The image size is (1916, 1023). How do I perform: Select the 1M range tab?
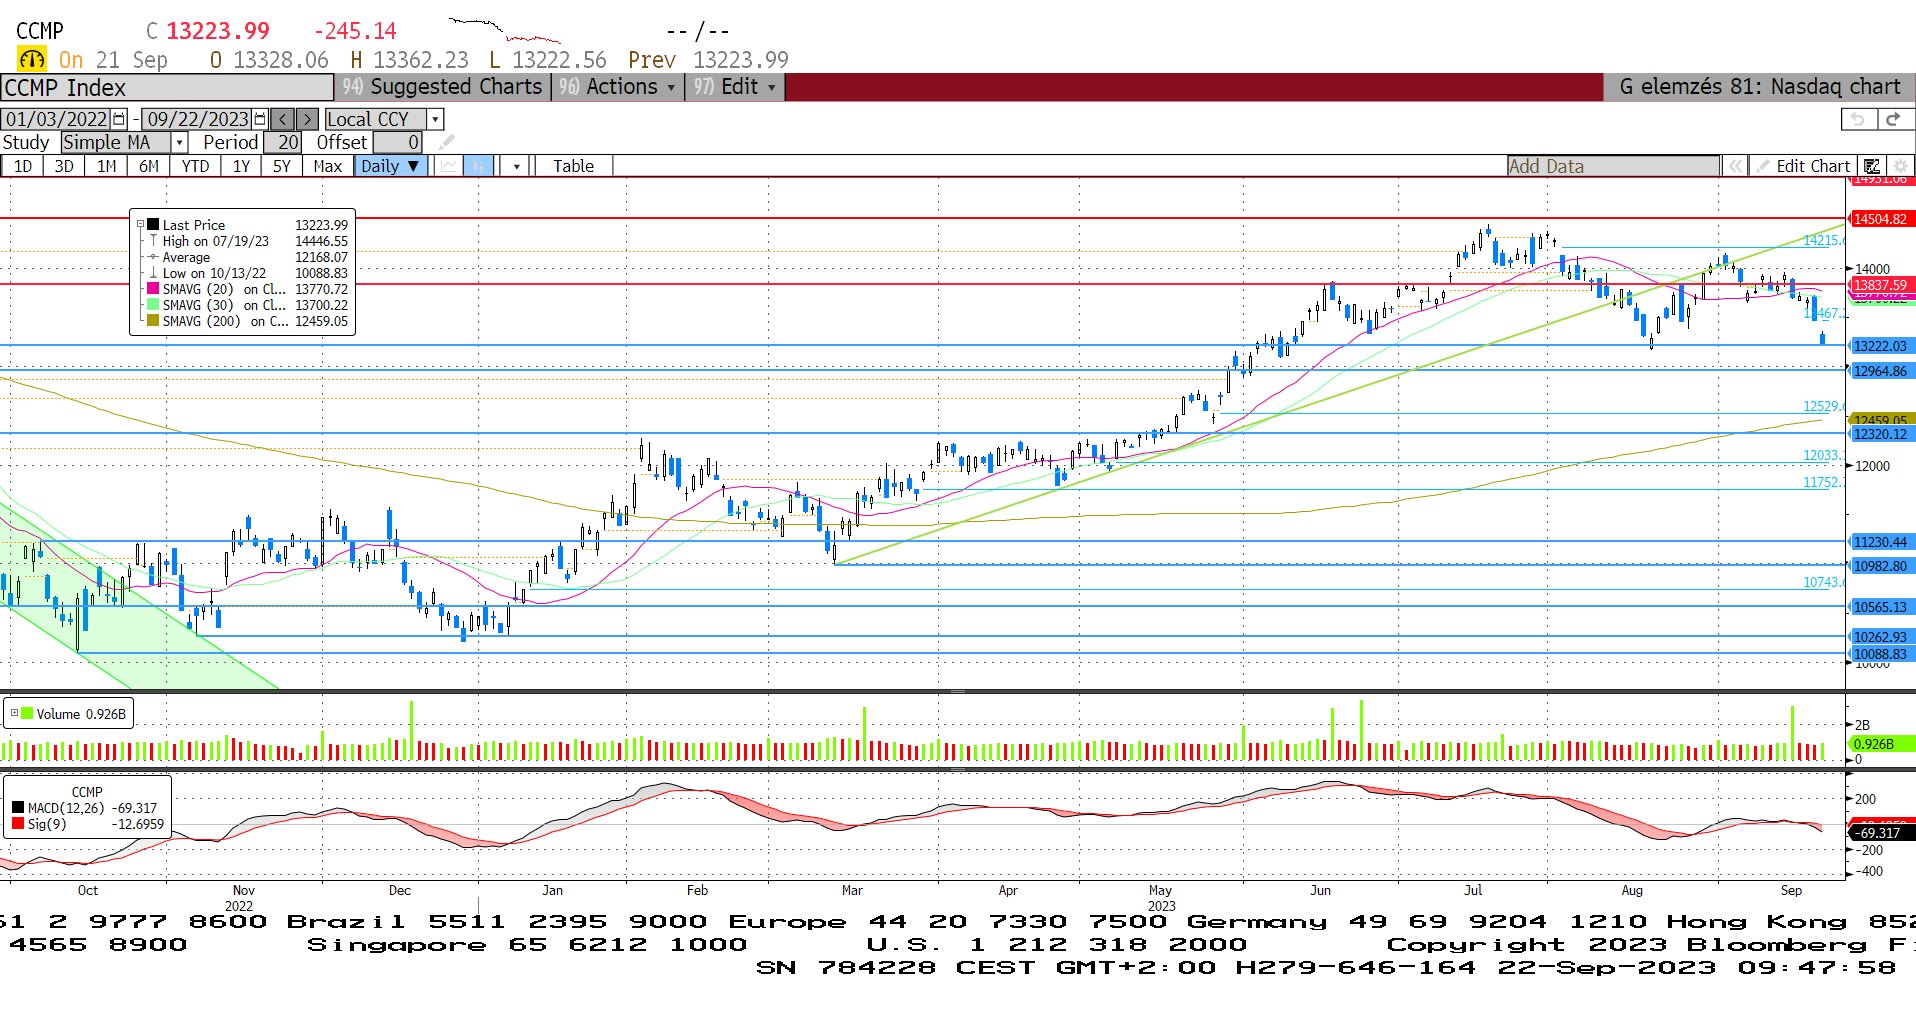106,166
